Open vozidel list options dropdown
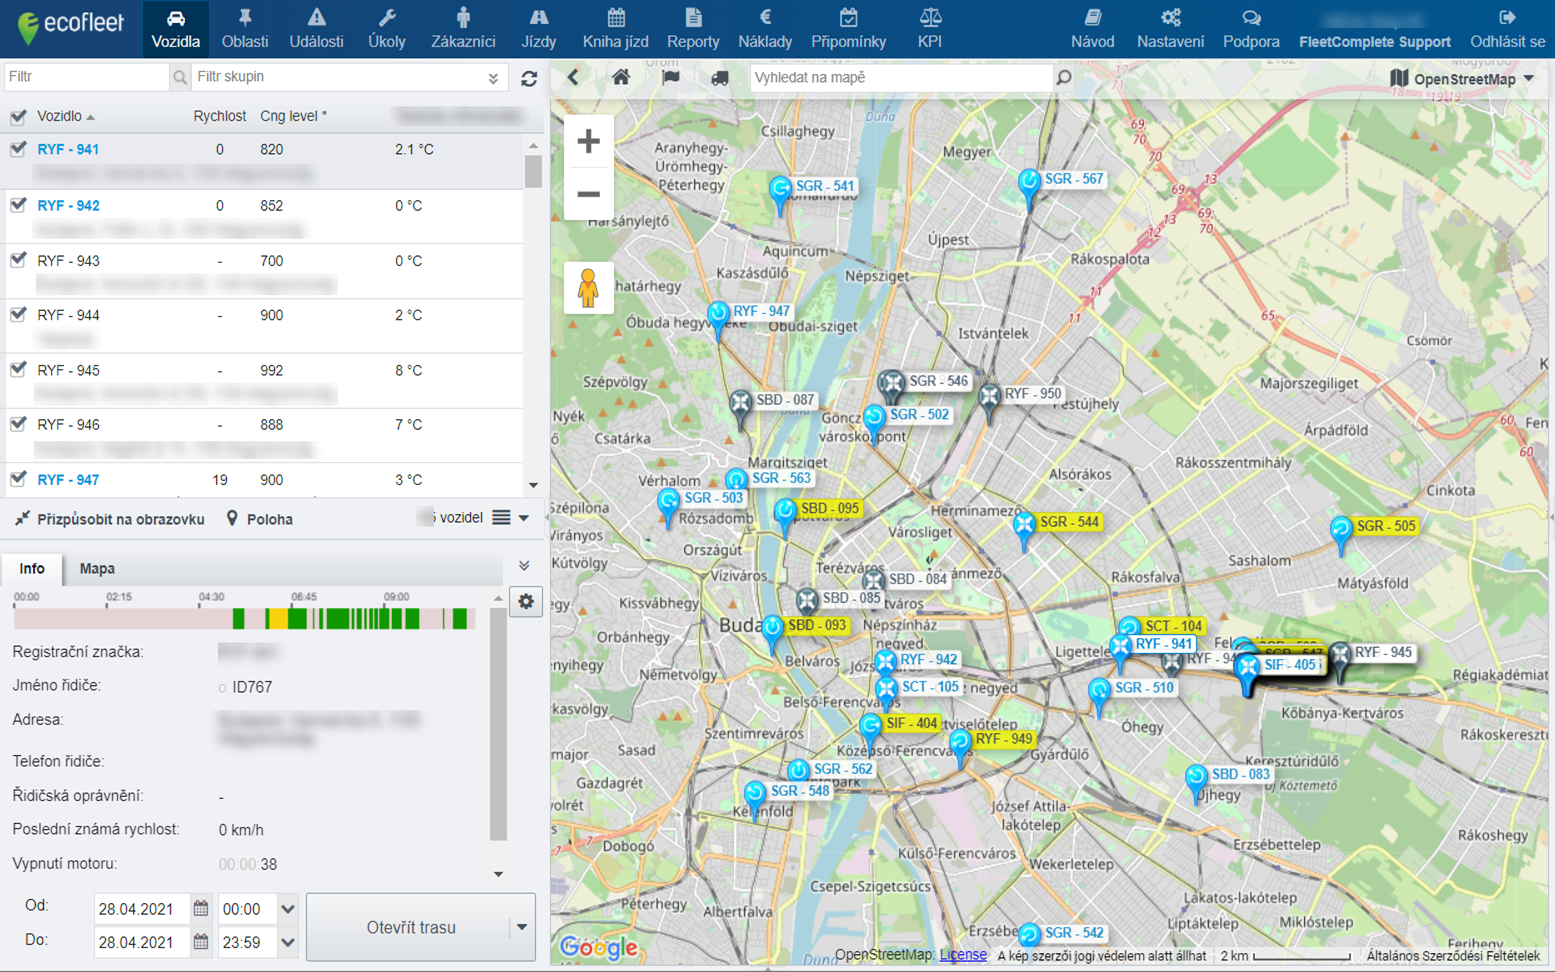This screenshot has width=1555, height=972. coord(510,518)
